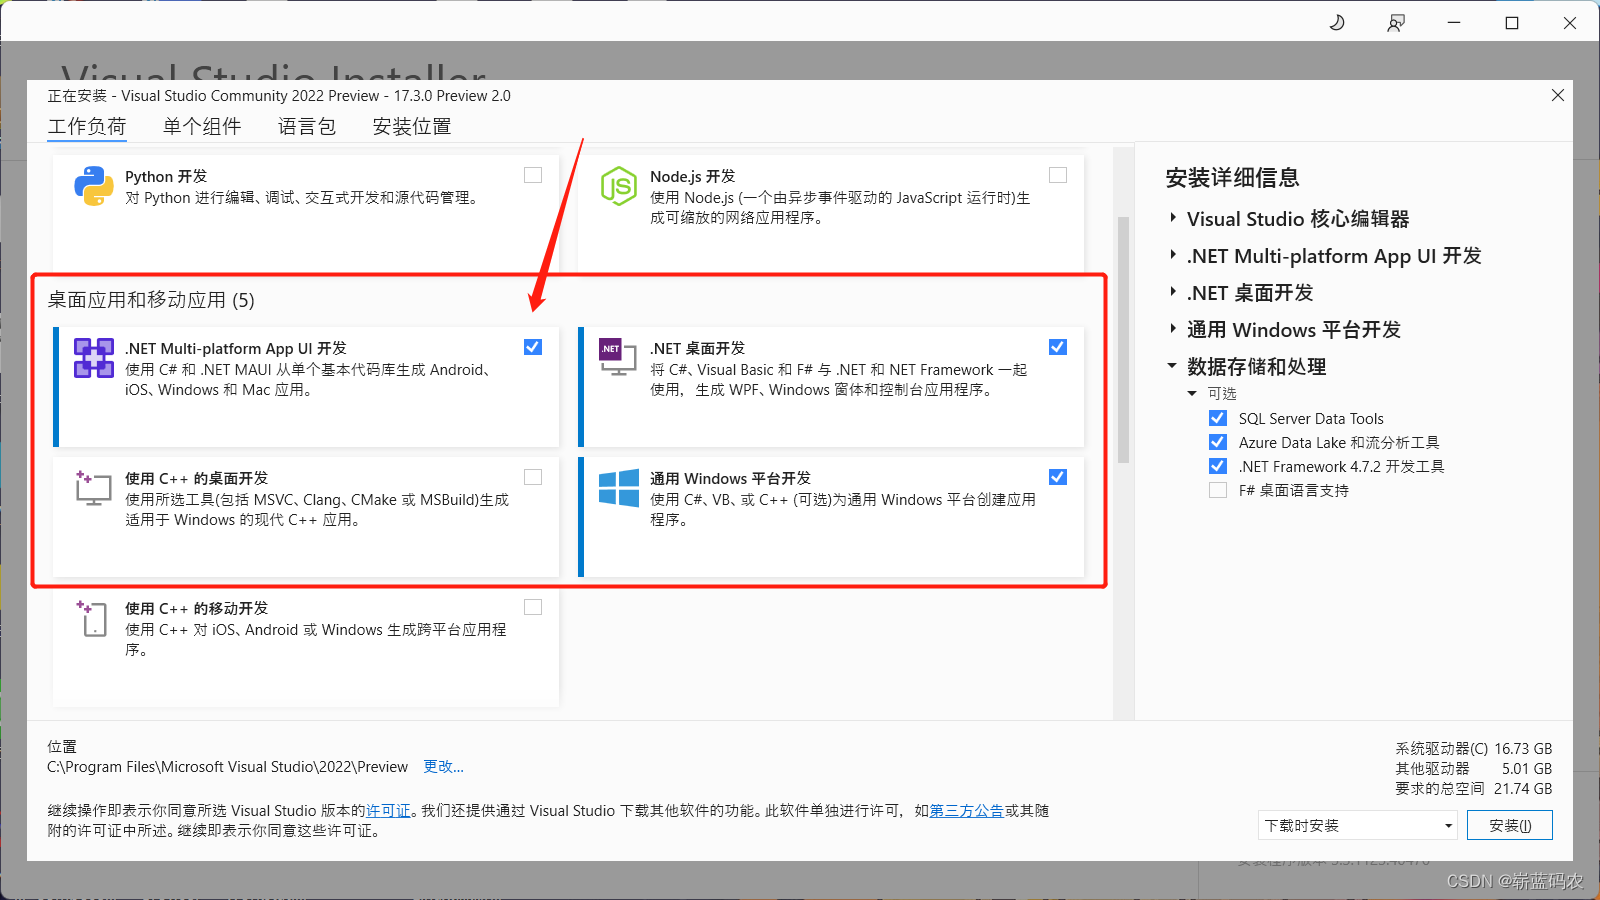
Task: Click the .NET Multi-platform App UI icon
Action: tap(93, 358)
